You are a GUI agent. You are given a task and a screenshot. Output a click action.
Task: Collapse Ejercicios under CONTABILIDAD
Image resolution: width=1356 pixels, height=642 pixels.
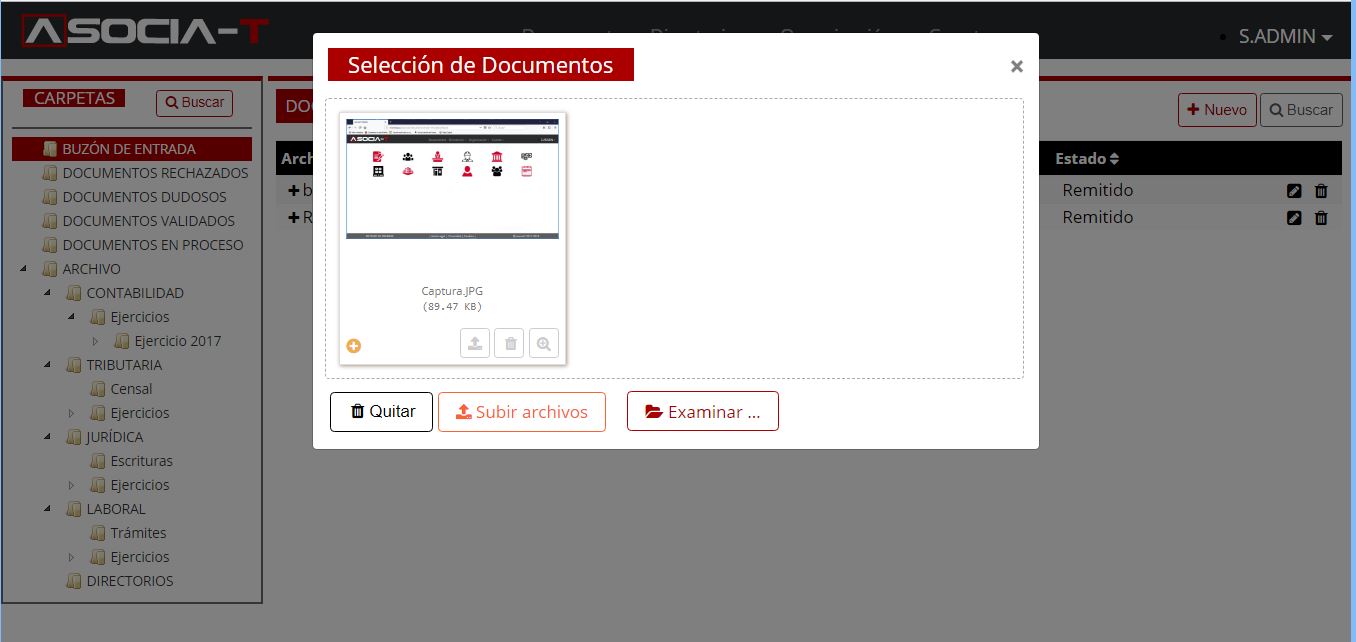point(71,317)
